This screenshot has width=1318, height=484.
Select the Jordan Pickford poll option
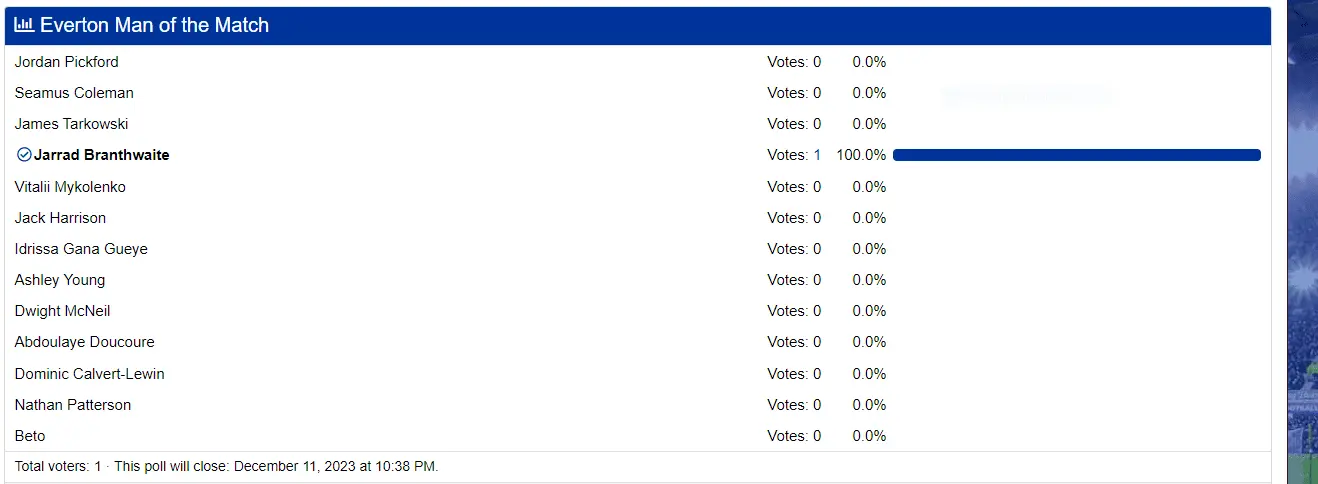[66, 62]
